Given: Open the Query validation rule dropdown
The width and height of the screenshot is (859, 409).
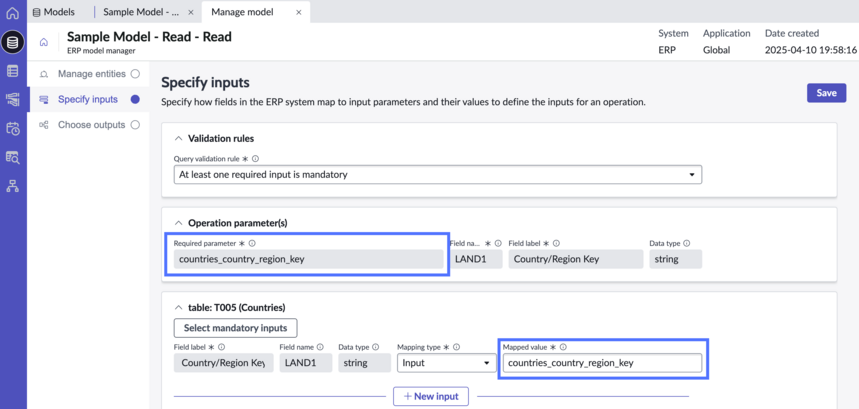Looking at the screenshot, I should click(438, 175).
